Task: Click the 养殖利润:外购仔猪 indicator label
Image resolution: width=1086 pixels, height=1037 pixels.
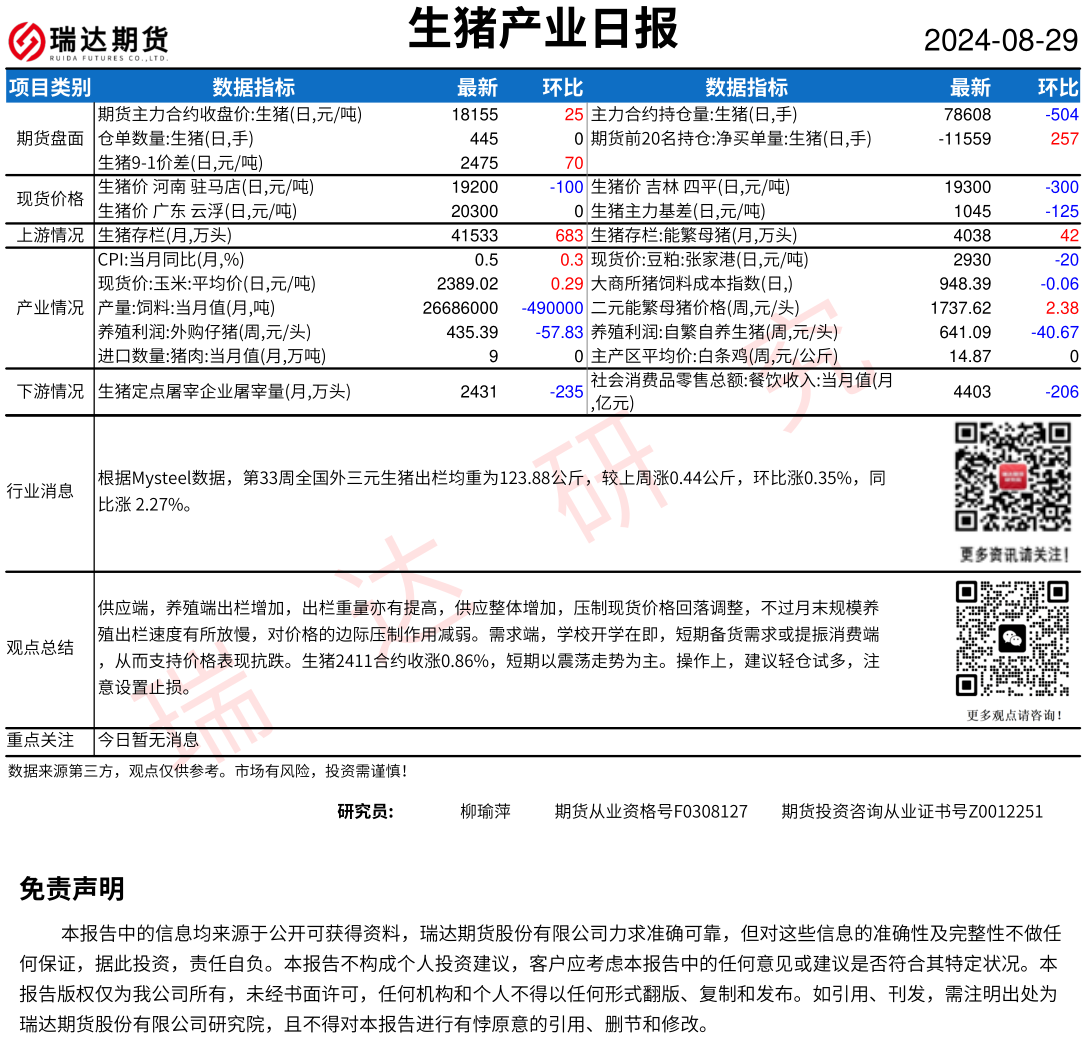Action: pyautogui.click(x=204, y=333)
